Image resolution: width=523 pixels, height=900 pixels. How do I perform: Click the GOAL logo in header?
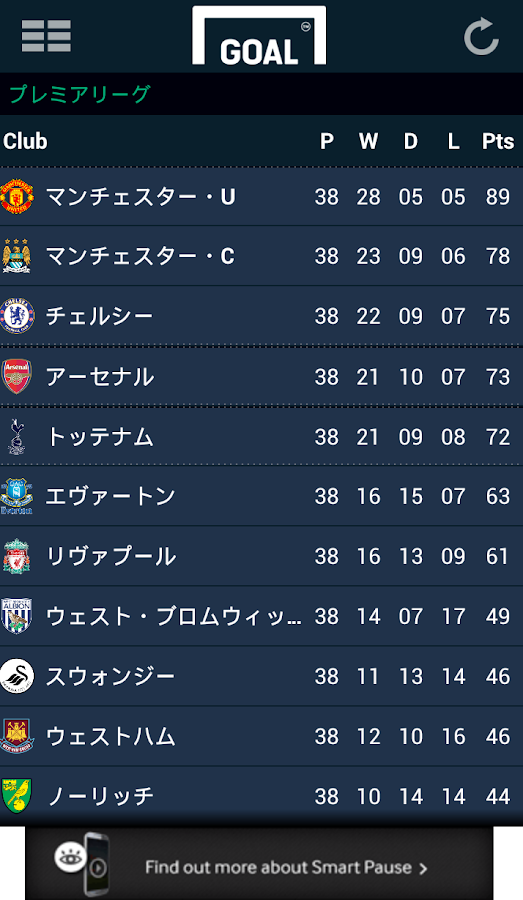click(x=259, y=36)
